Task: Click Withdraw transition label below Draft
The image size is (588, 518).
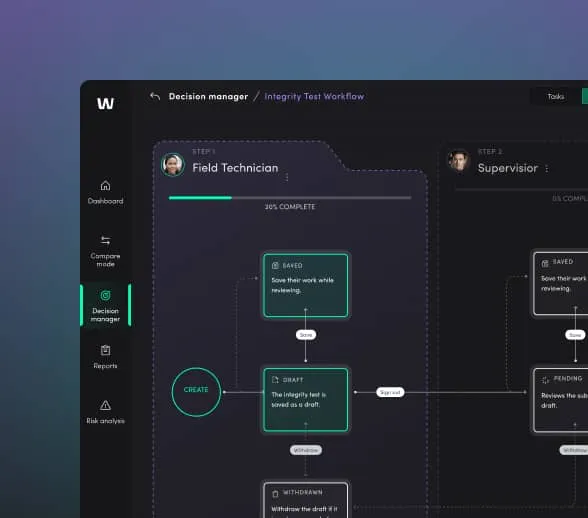Action: click(306, 450)
